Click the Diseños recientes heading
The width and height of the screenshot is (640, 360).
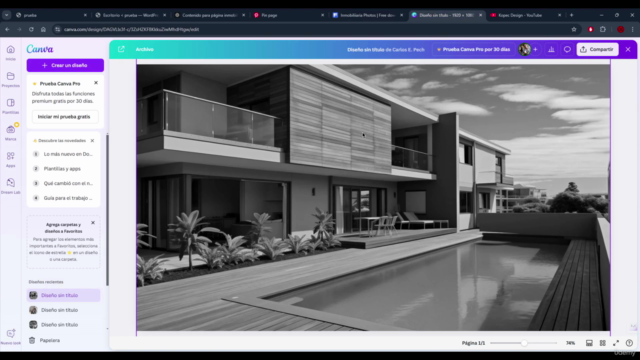point(46,282)
